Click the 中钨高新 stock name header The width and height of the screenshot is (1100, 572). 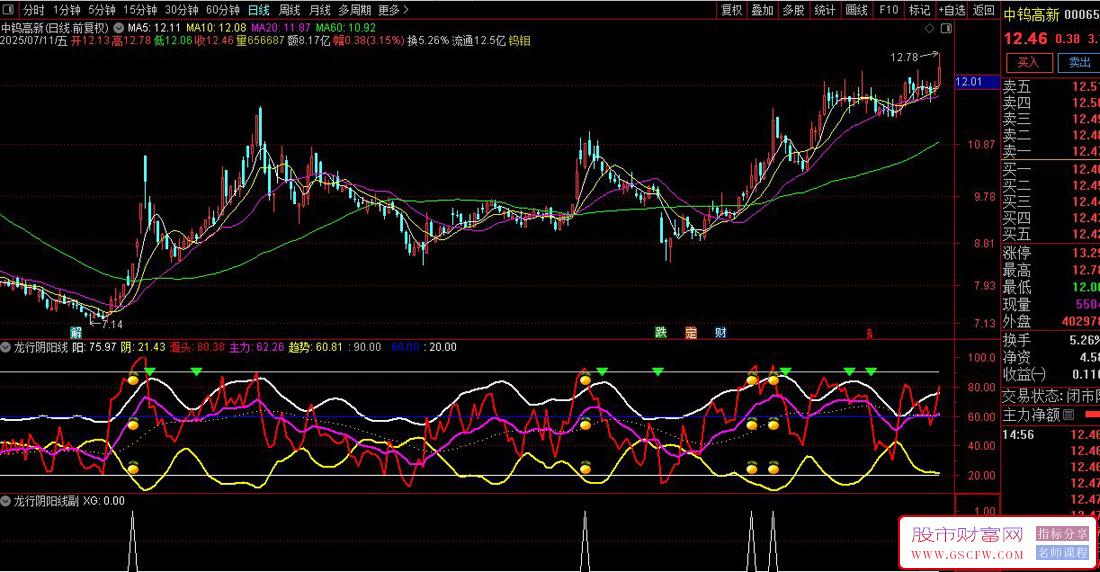(x=1031, y=14)
